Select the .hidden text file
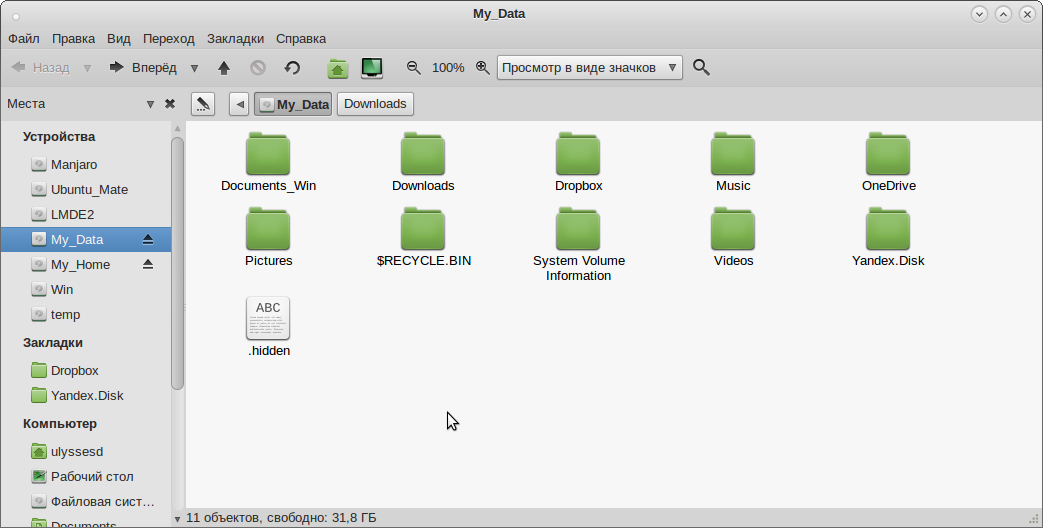Image resolution: width=1043 pixels, height=528 pixels. point(268,327)
